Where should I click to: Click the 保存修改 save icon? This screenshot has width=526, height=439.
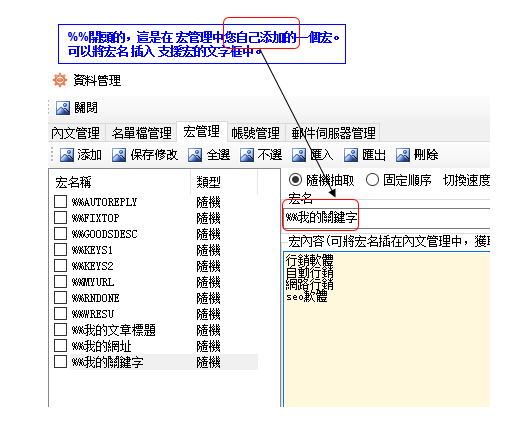pos(119,155)
